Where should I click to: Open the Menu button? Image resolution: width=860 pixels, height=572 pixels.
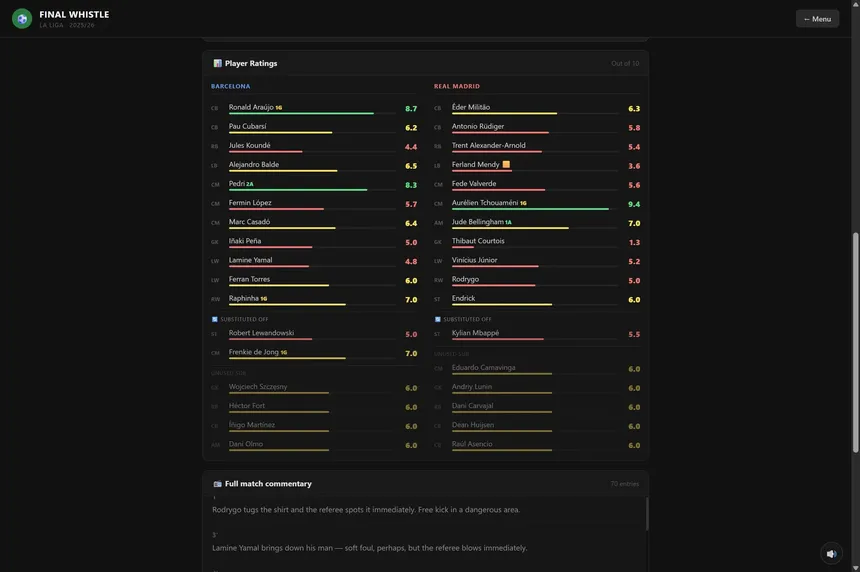(x=817, y=19)
